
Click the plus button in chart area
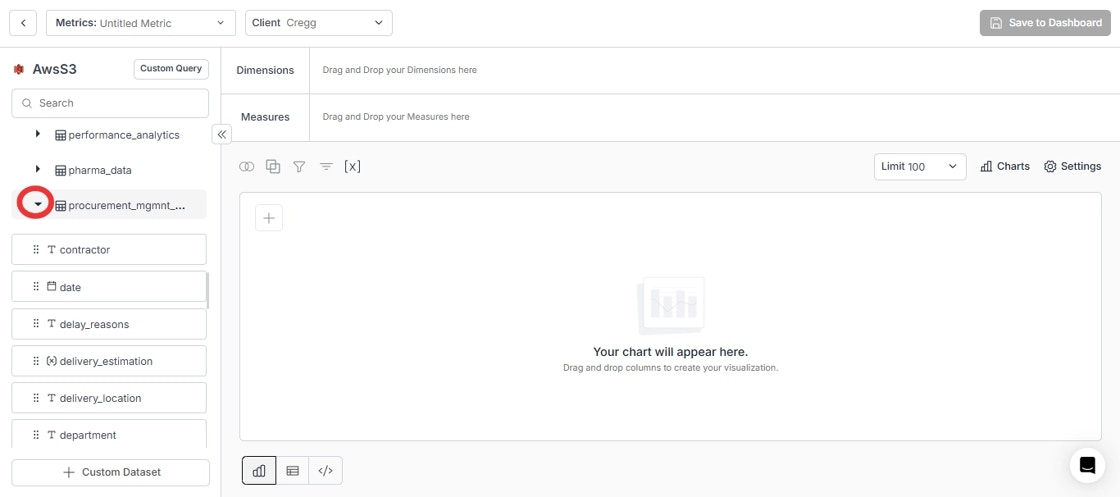(x=269, y=219)
